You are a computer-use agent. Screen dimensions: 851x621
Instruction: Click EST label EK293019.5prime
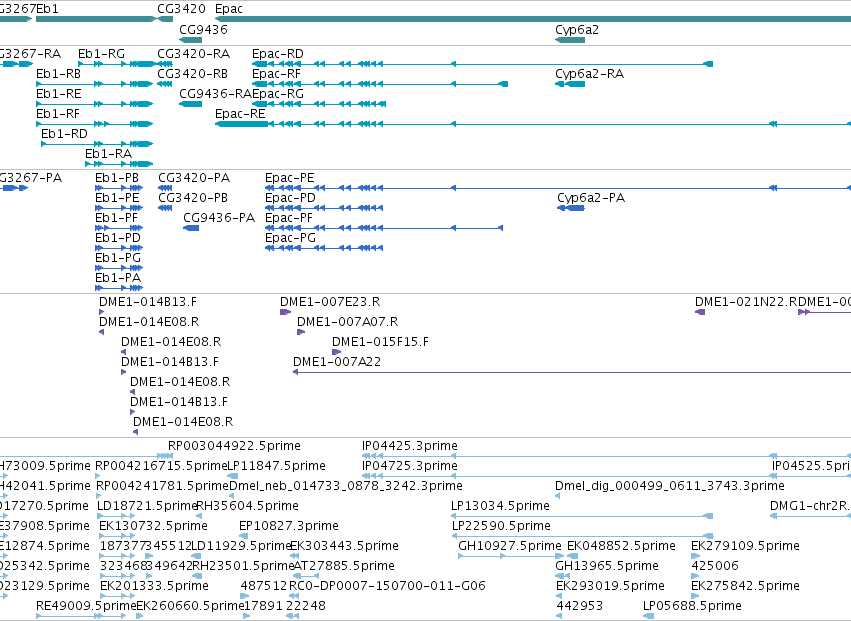tap(611, 586)
